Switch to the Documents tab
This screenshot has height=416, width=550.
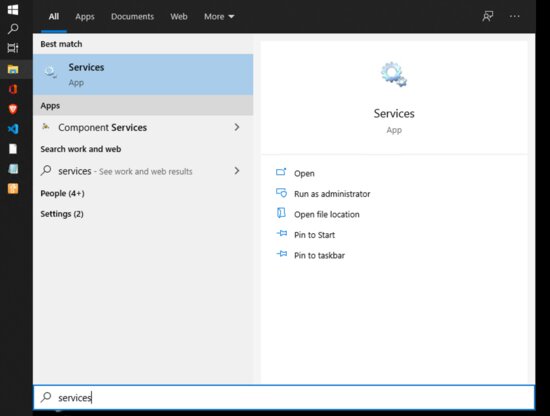point(132,16)
